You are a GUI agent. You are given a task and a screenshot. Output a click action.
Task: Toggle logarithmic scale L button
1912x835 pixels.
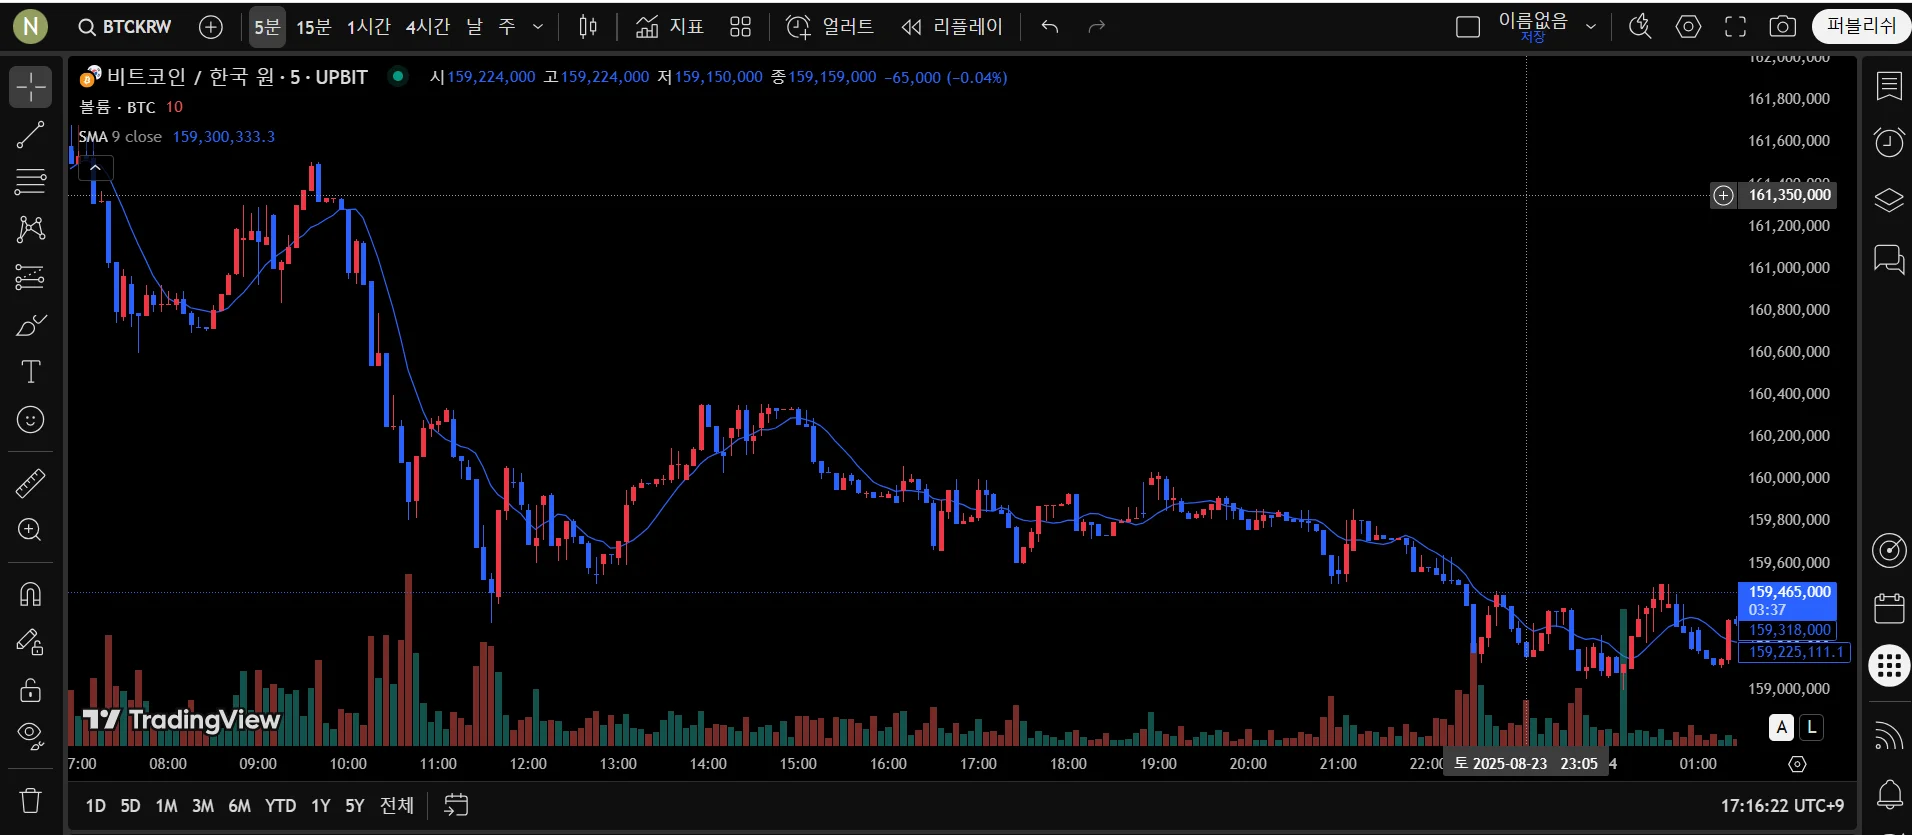pos(1811,728)
